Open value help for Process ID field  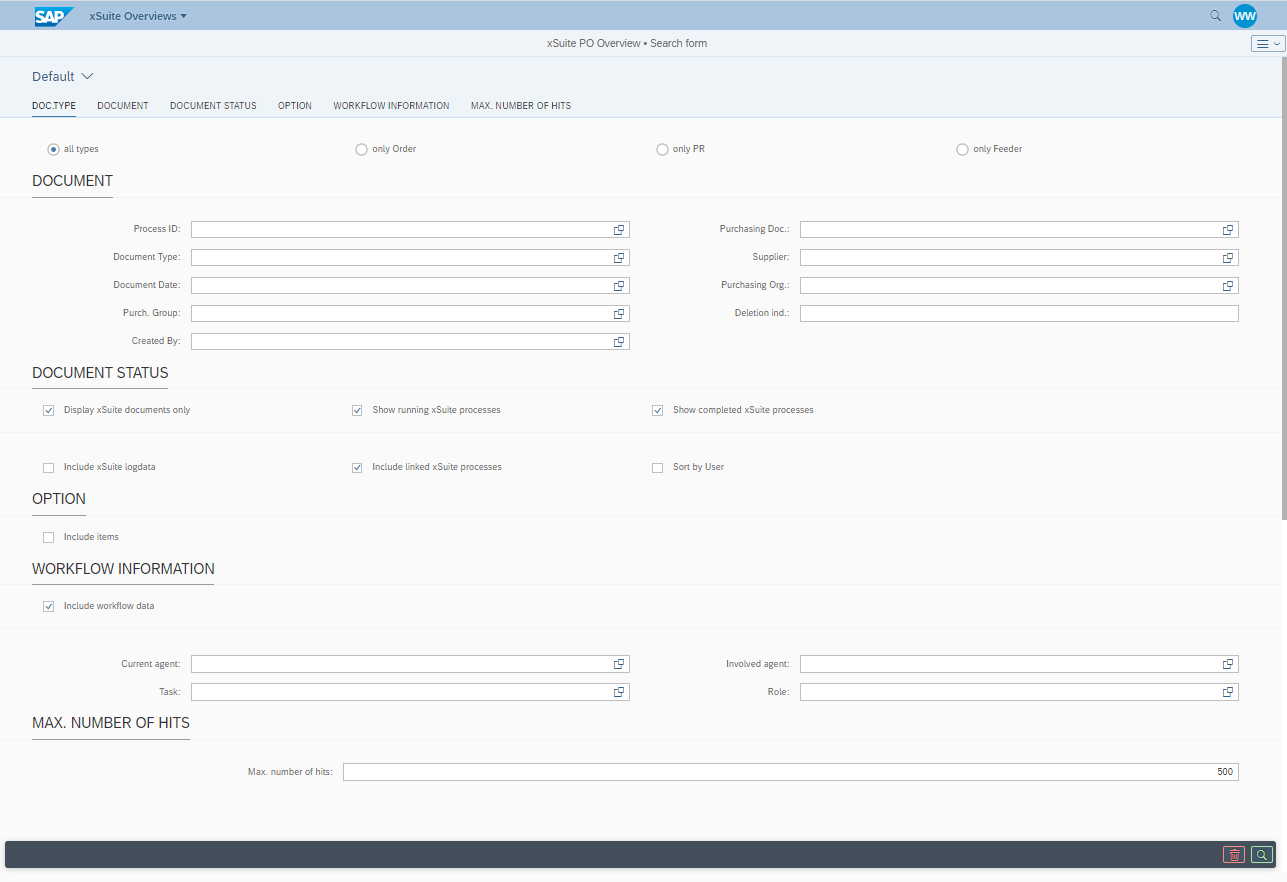pyautogui.click(x=619, y=230)
